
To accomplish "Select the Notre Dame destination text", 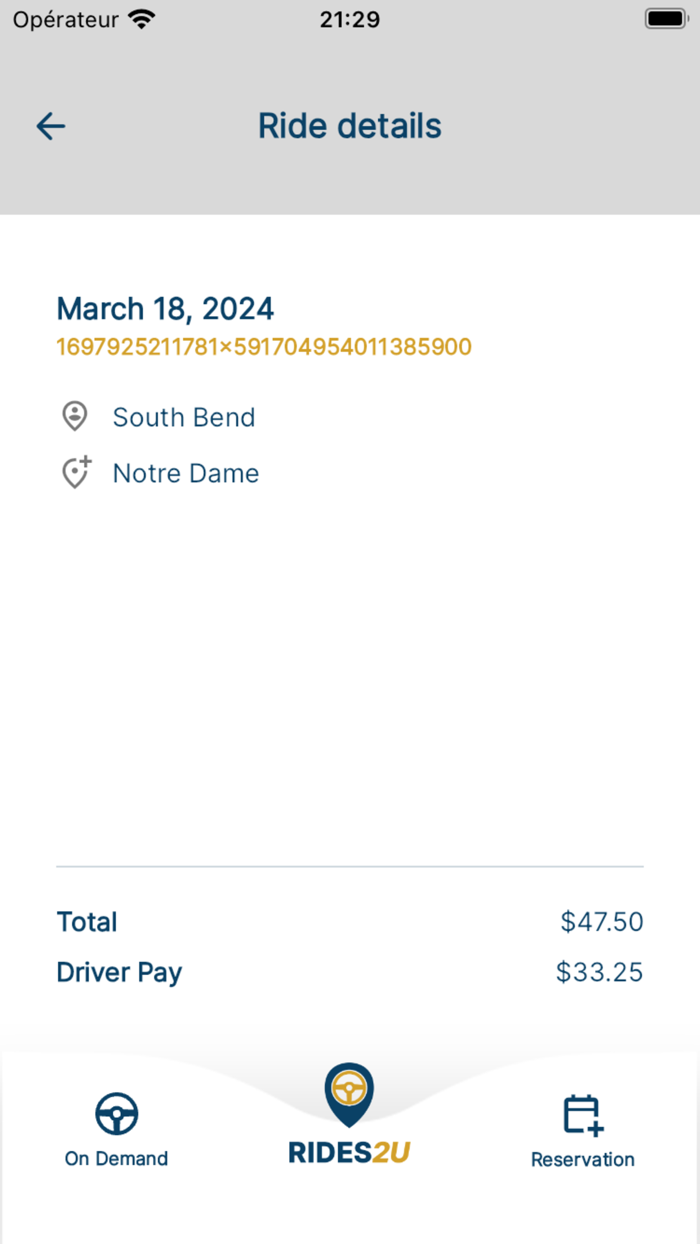I will click(x=186, y=473).
